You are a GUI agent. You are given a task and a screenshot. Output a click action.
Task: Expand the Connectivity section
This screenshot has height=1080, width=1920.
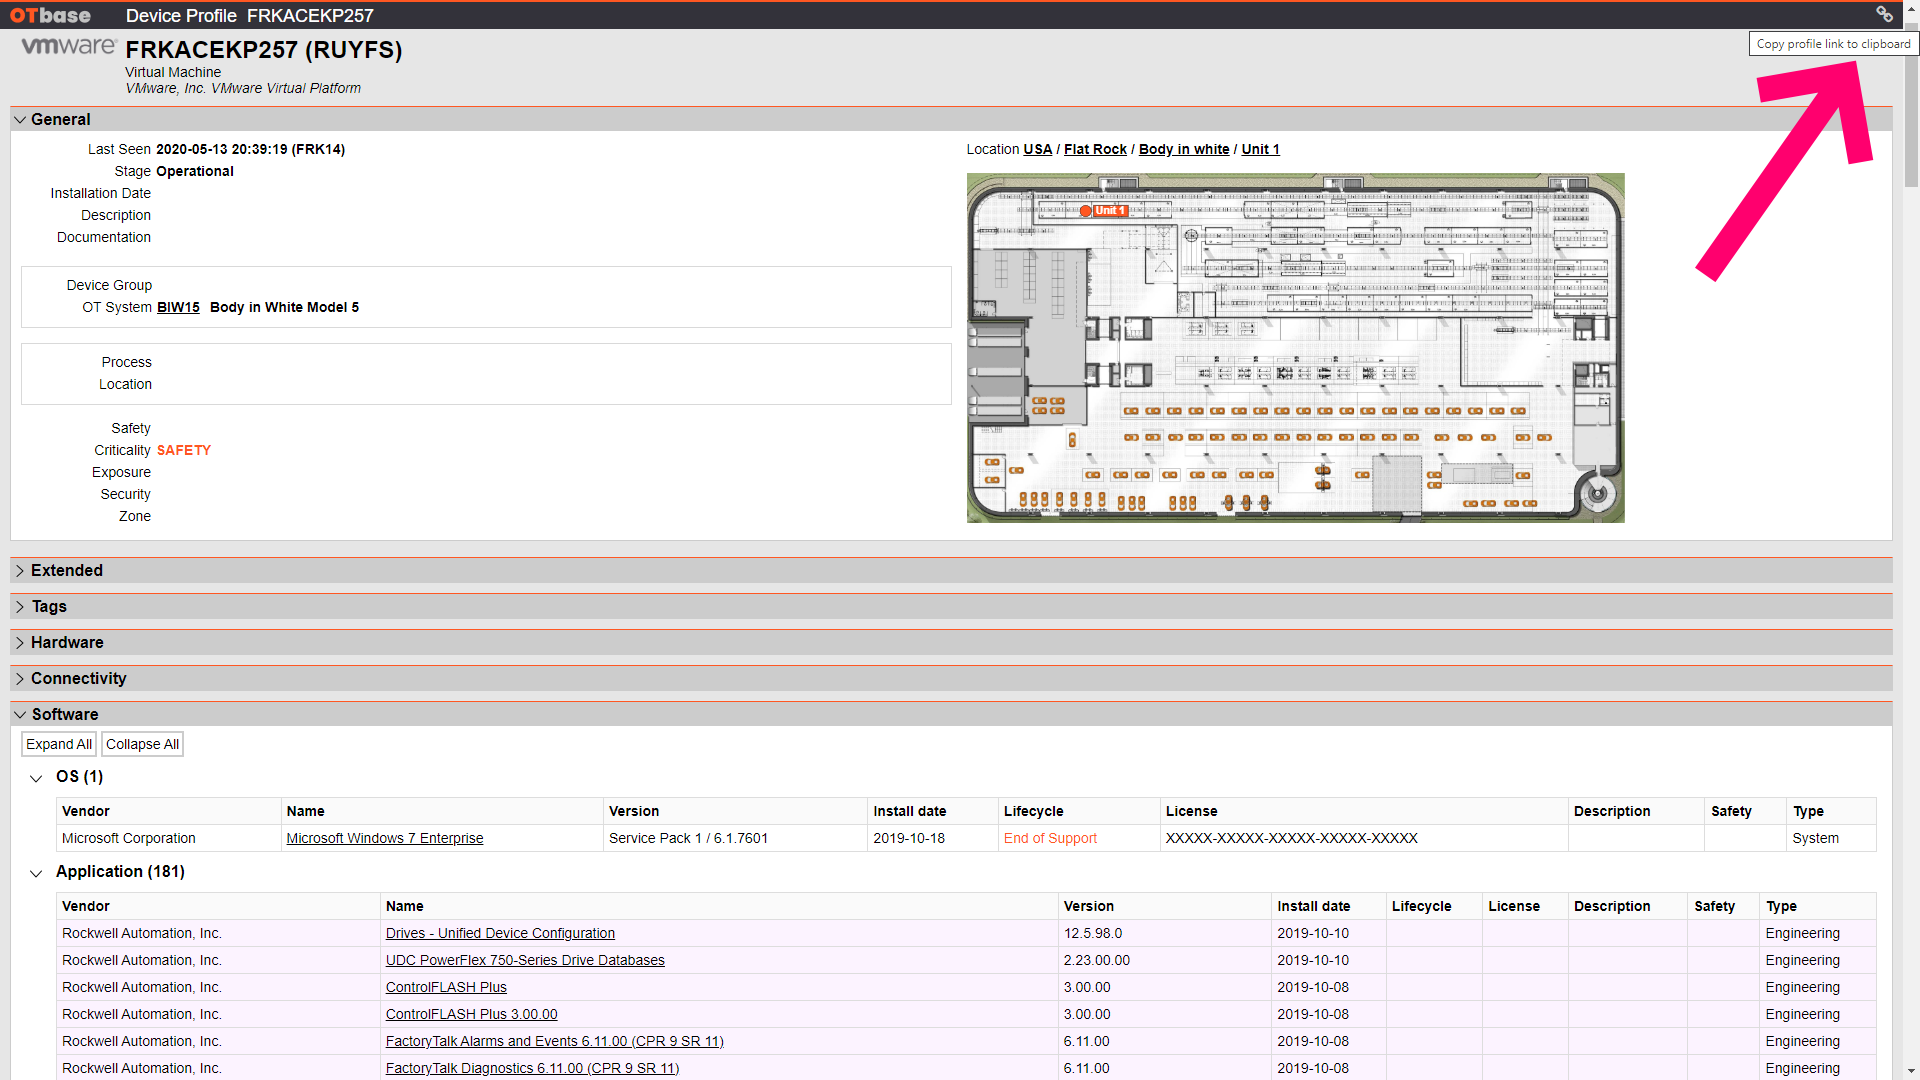[20, 678]
